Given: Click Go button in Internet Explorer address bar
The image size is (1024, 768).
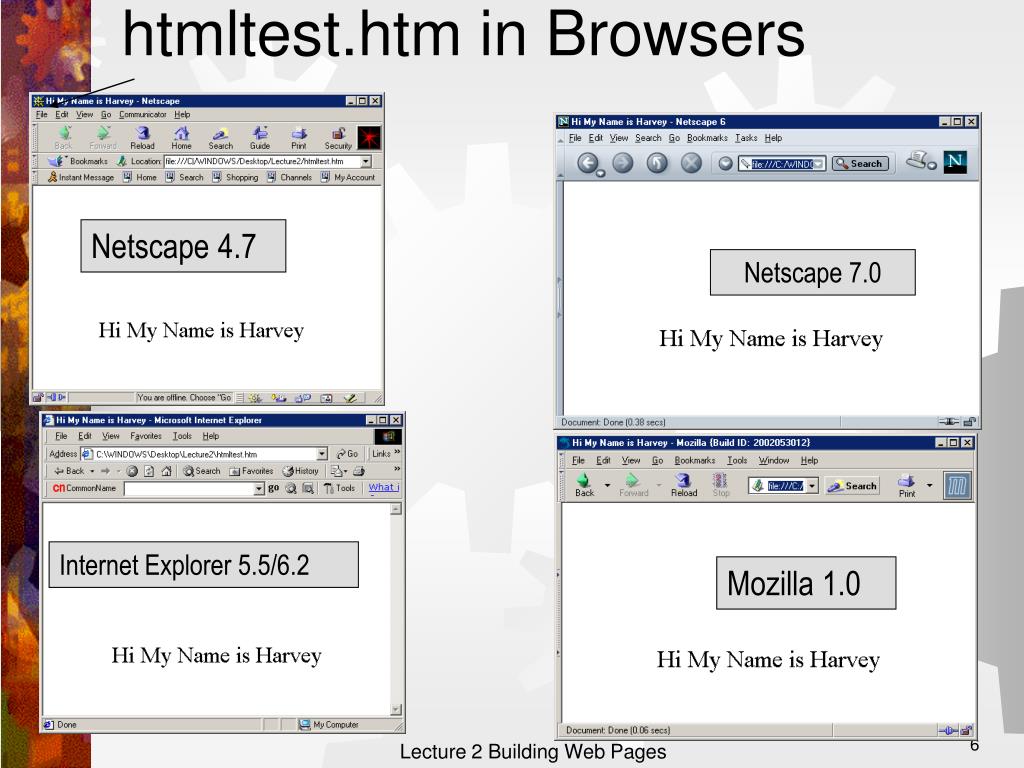Looking at the screenshot, I should (x=347, y=454).
